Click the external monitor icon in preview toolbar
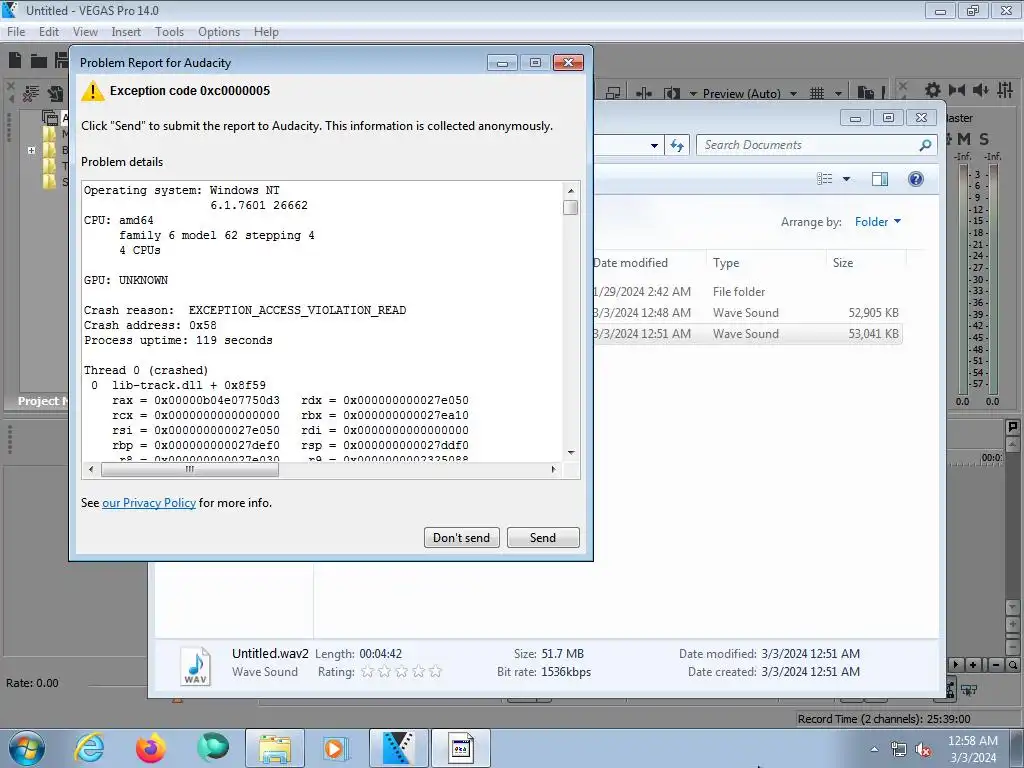1024x768 pixels. pyautogui.click(x=613, y=93)
